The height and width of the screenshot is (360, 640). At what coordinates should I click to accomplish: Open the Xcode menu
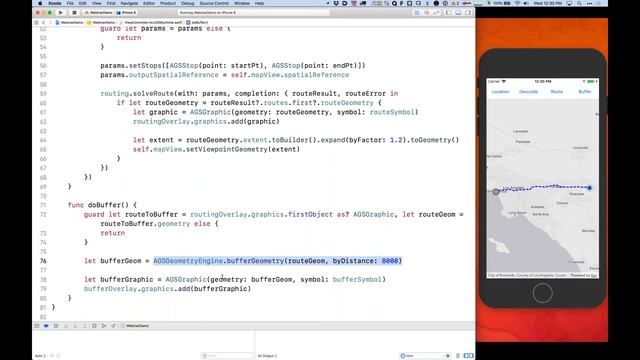[x=54, y=3]
